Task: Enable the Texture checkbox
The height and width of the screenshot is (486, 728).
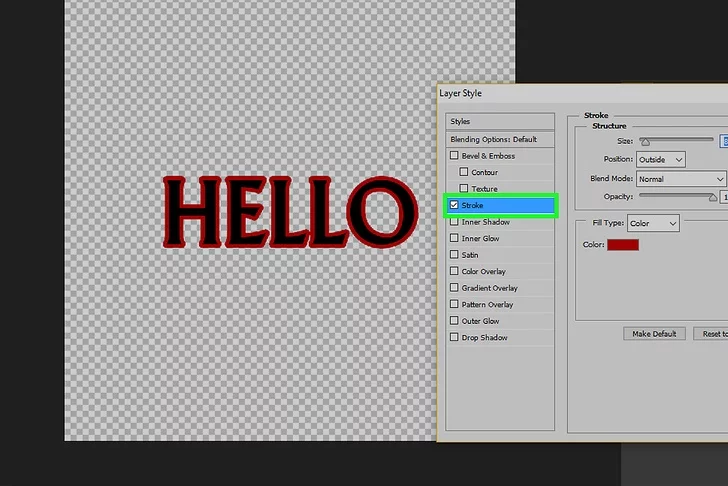Action: [464, 189]
